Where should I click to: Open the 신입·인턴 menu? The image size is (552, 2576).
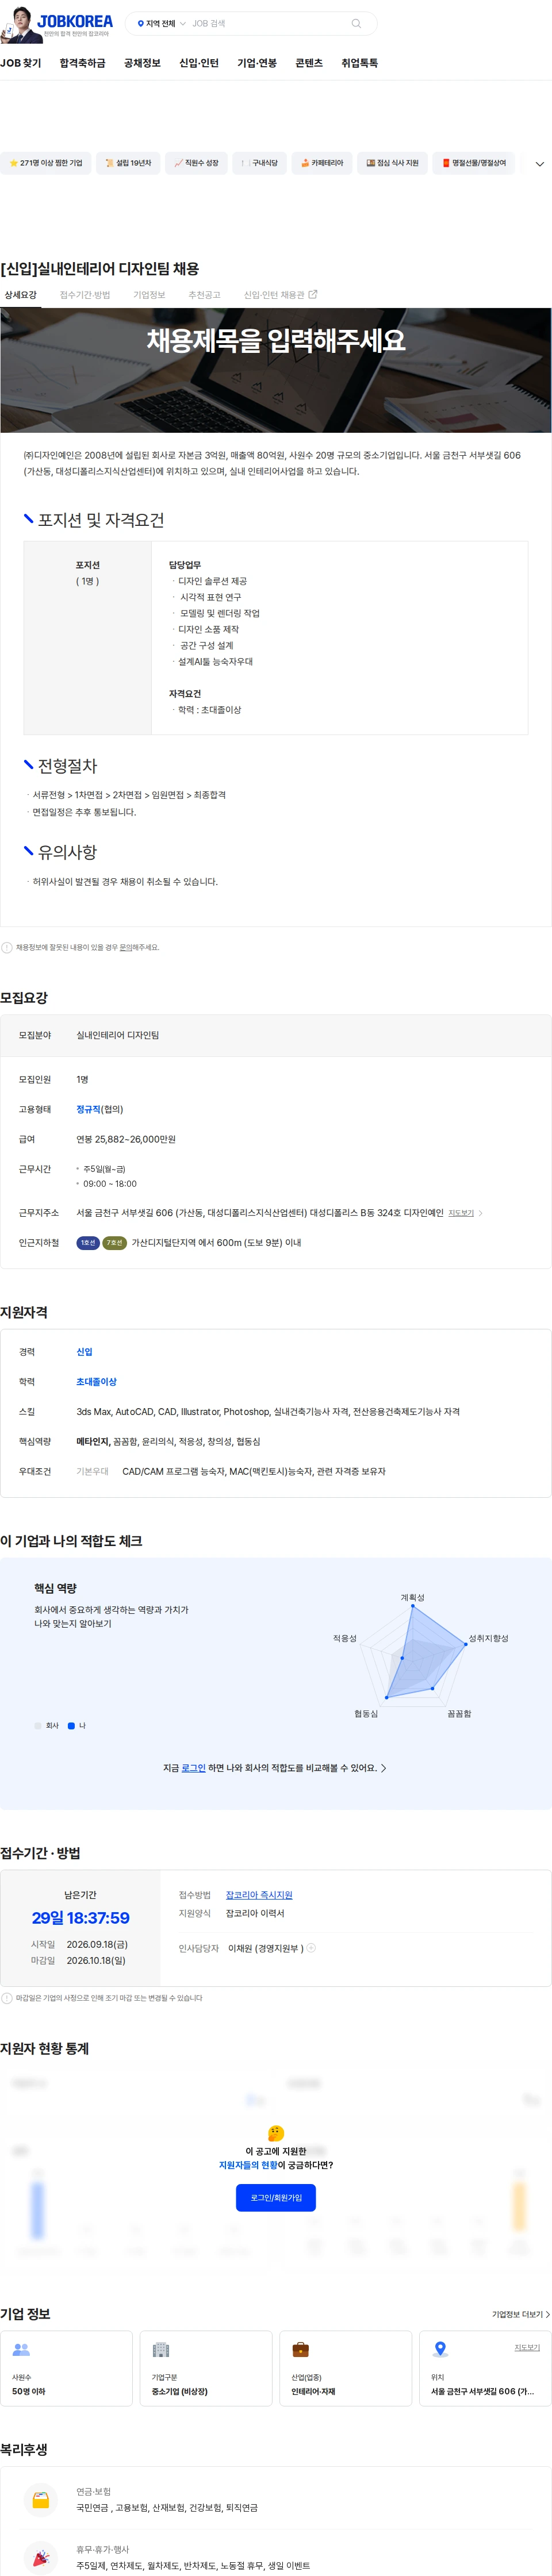198,63
